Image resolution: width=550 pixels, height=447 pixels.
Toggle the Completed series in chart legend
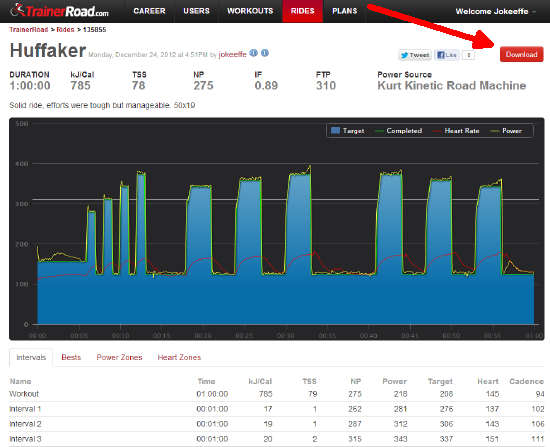coord(398,131)
